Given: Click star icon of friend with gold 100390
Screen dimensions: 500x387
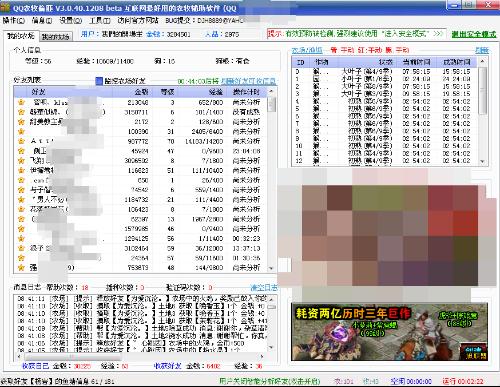Looking at the screenshot, I should (x=21, y=131).
